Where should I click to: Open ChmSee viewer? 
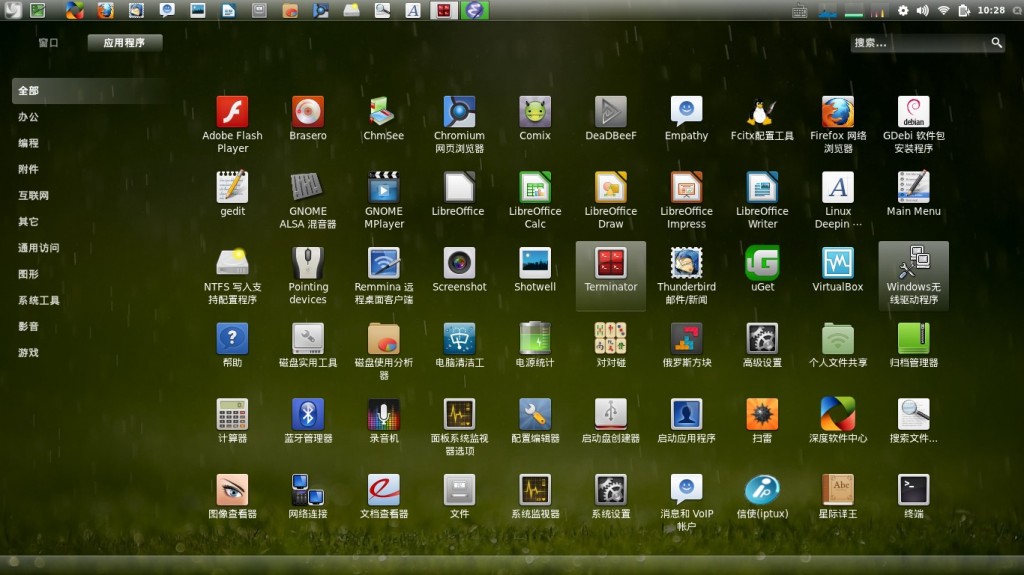point(383,118)
